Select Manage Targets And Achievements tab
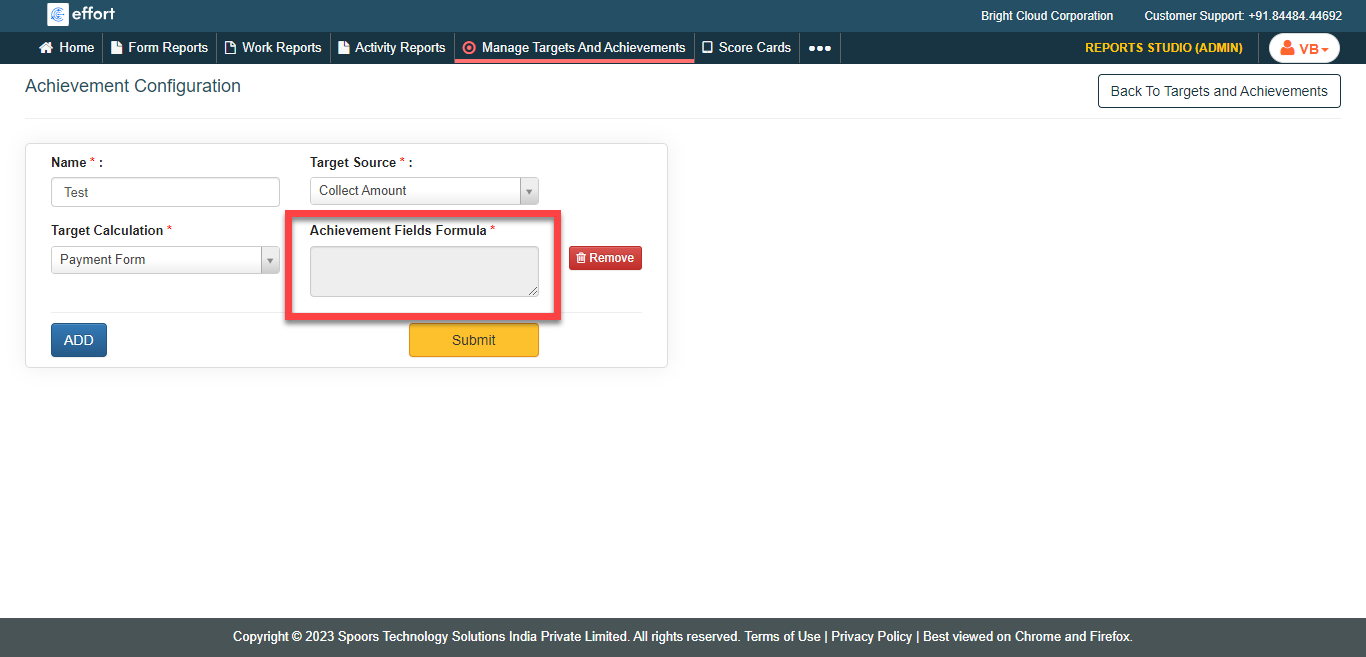This screenshot has width=1366, height=657. (574, 47)
